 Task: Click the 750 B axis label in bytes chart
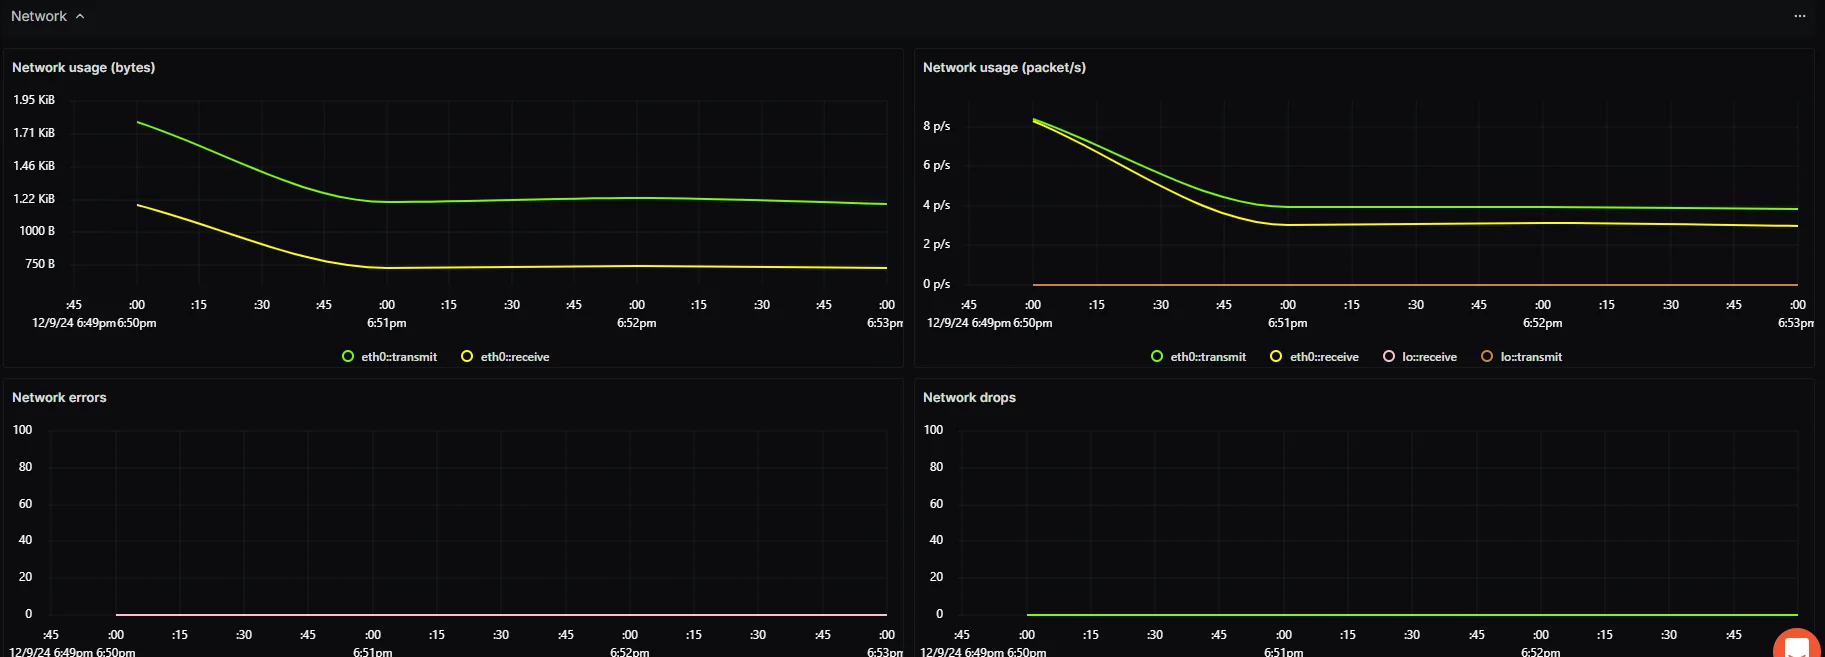tap(40, 264)
